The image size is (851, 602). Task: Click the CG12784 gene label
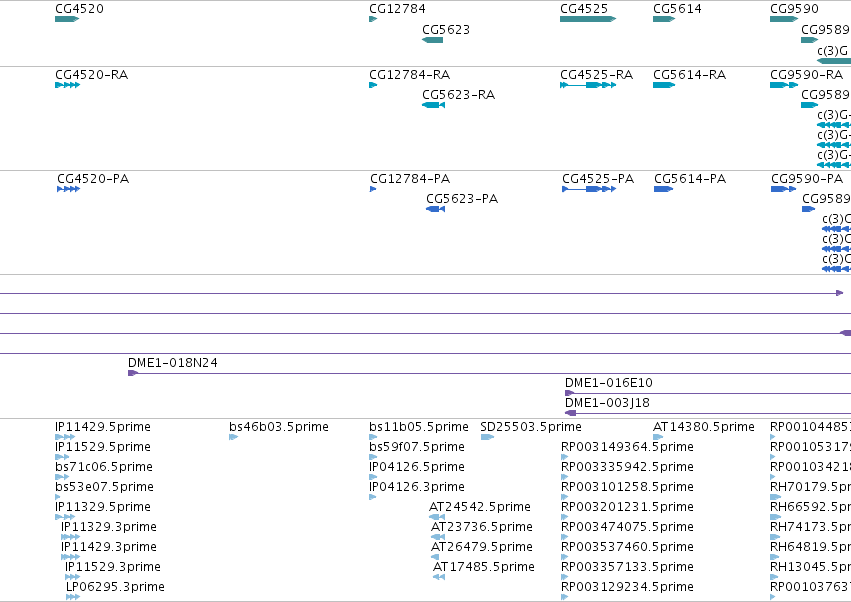click(x=397, y=9)
